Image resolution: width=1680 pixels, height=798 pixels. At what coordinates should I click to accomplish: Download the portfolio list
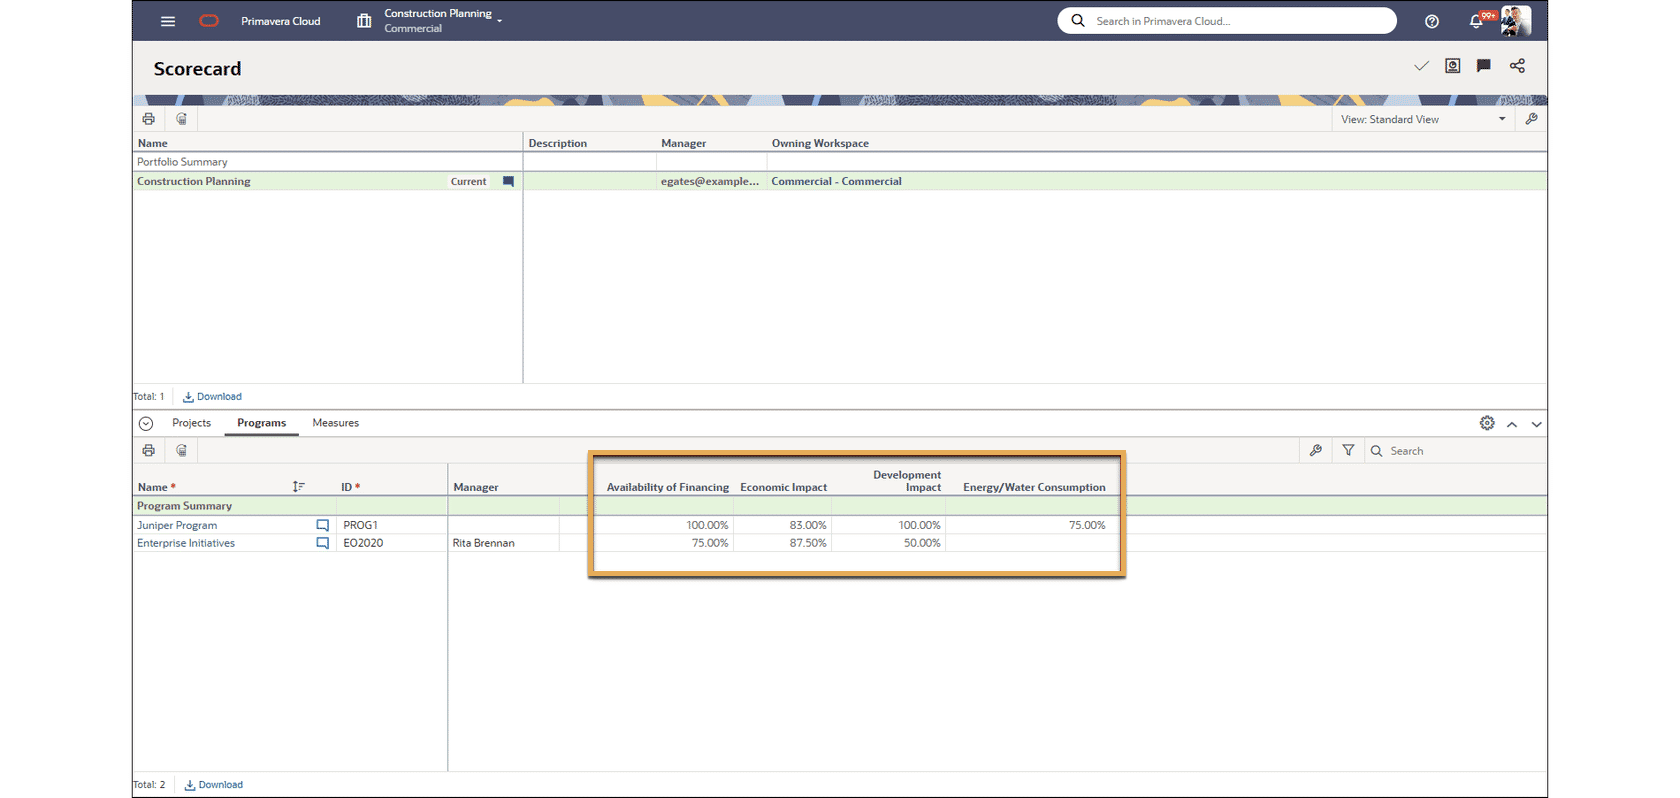212,397
